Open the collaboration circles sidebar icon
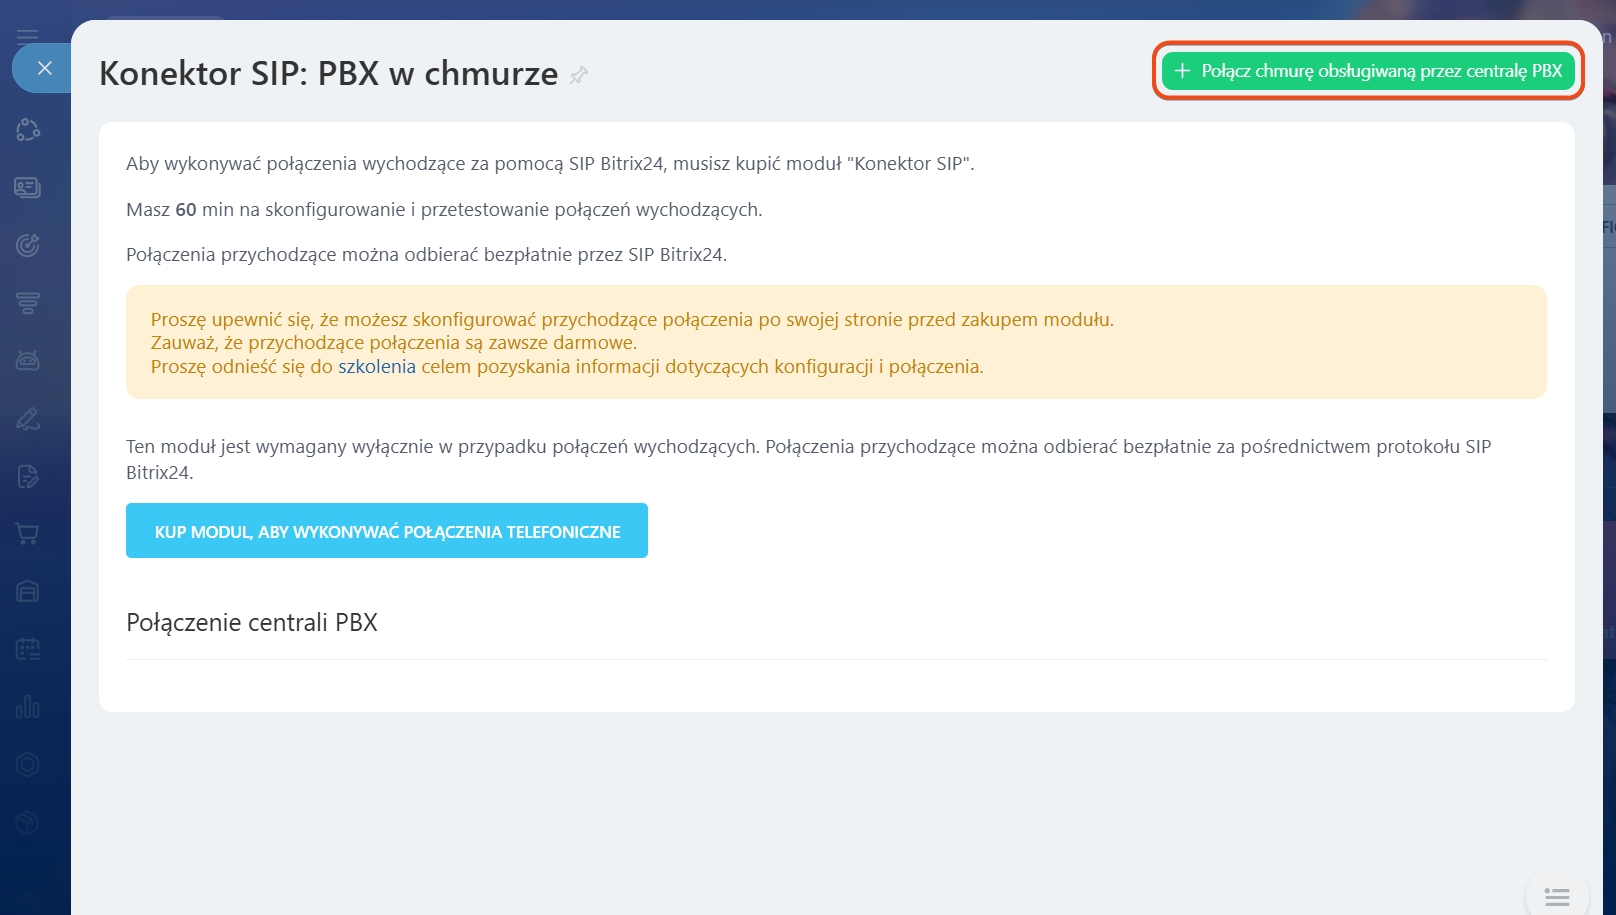This screenshot has height=915, width=1616. pos(28,130)
